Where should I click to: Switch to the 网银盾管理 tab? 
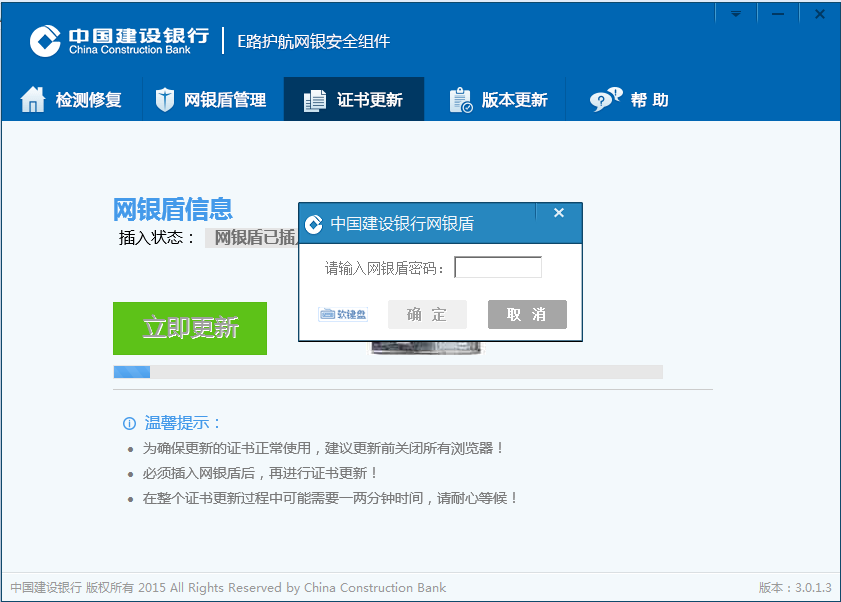213,99
